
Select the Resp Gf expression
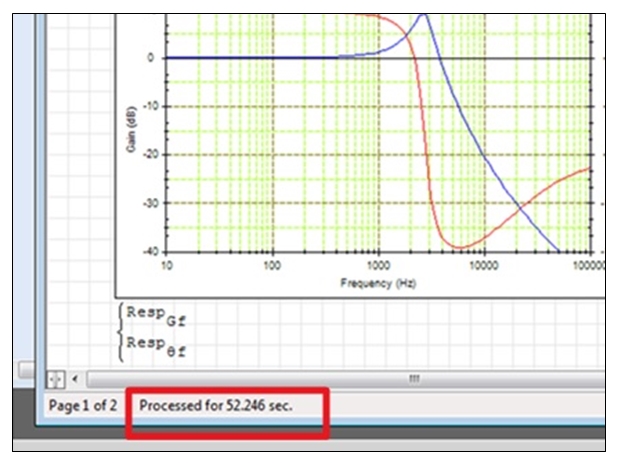(x=155, y=319)
